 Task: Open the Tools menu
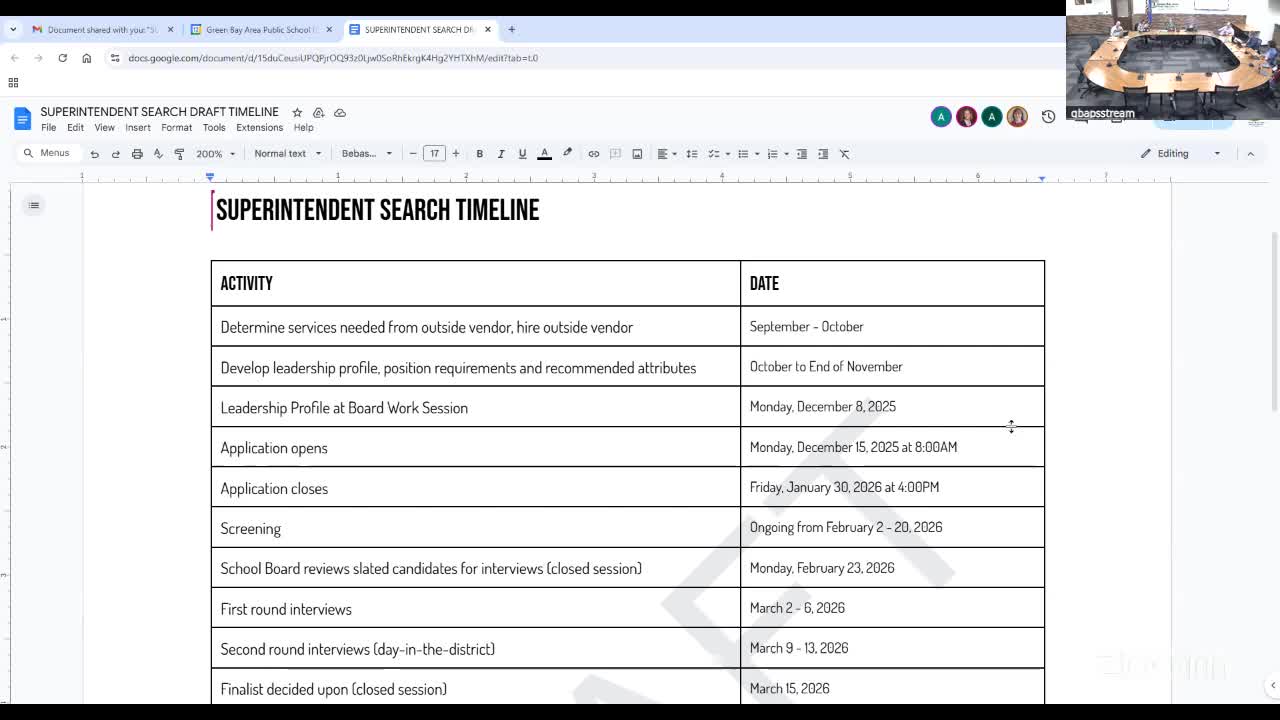(214, 128)
